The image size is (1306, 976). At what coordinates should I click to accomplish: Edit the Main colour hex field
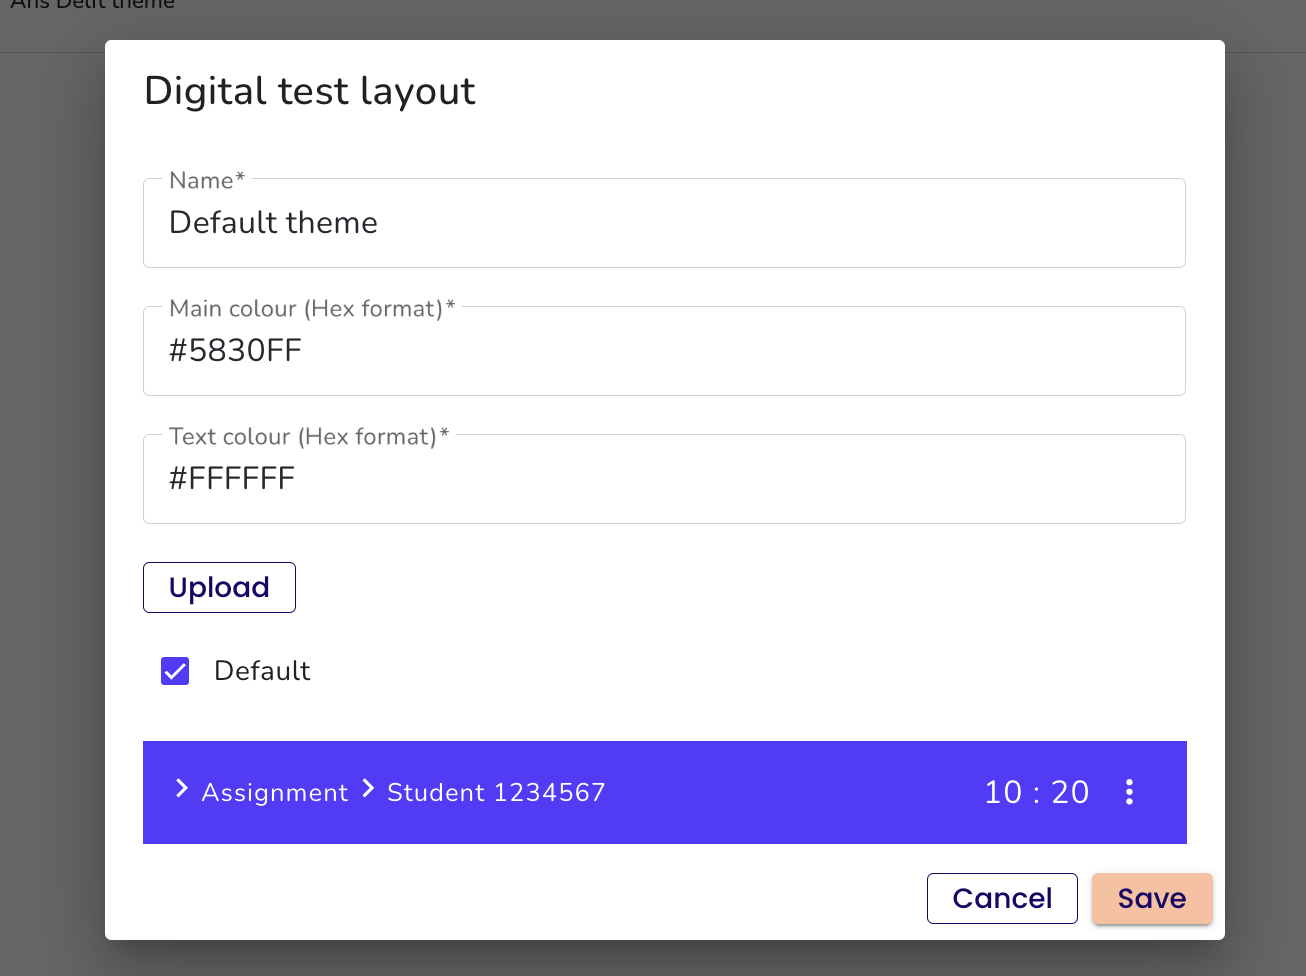(x=664, y=351)
